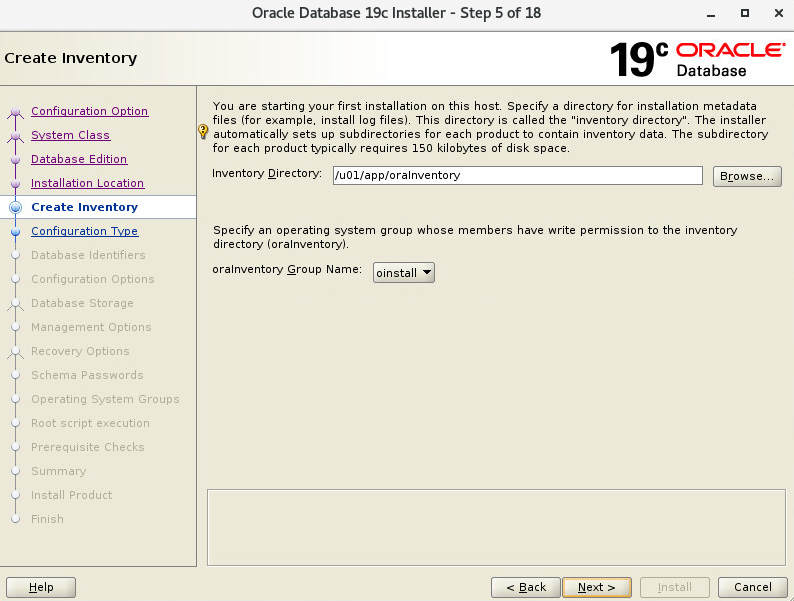The height and width of the screenshot is (601, 794).
Task: Click the Operating System Groups step label
Action: (x=105, y=399)
